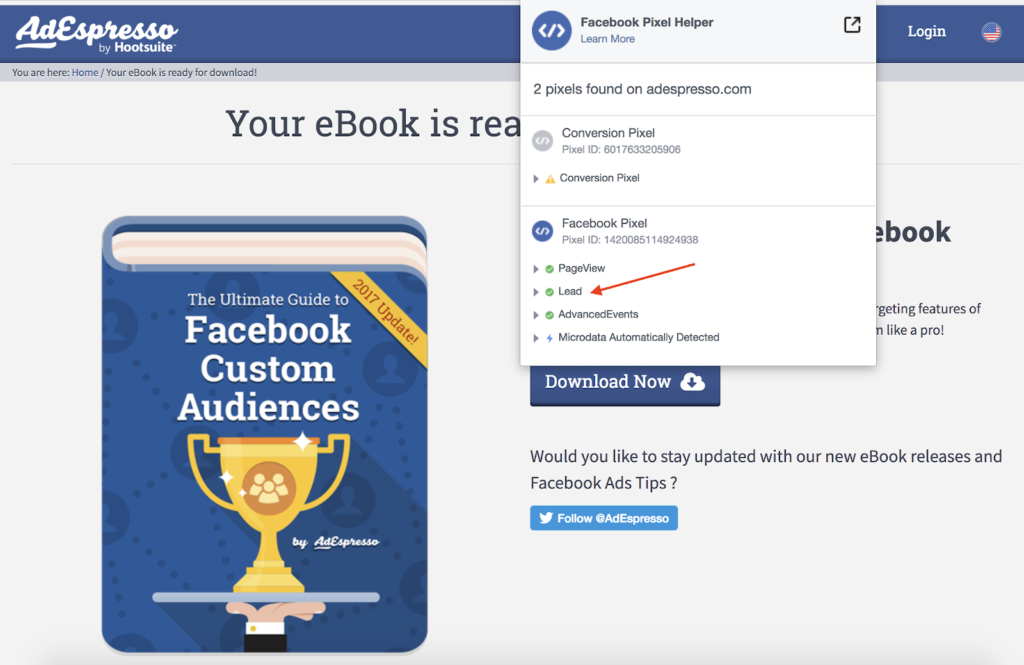Follow the Learn More link

[607, 39]
